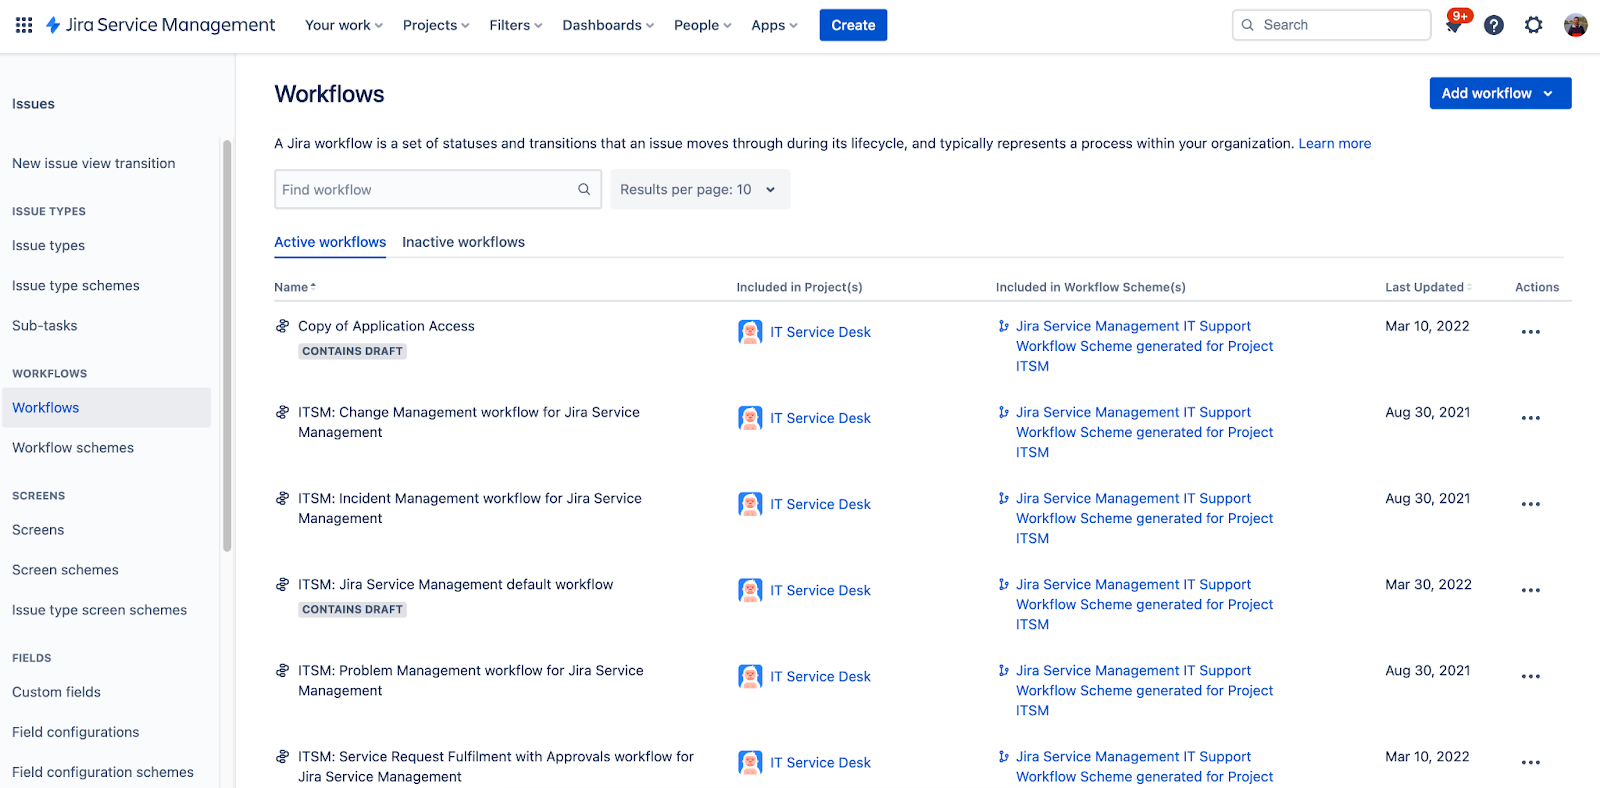Image resolution: width=1600 pixels, height=788 pixels.
Task: Open the user profile avatar
Action: pyautogui.click(x=1576, y=25)
